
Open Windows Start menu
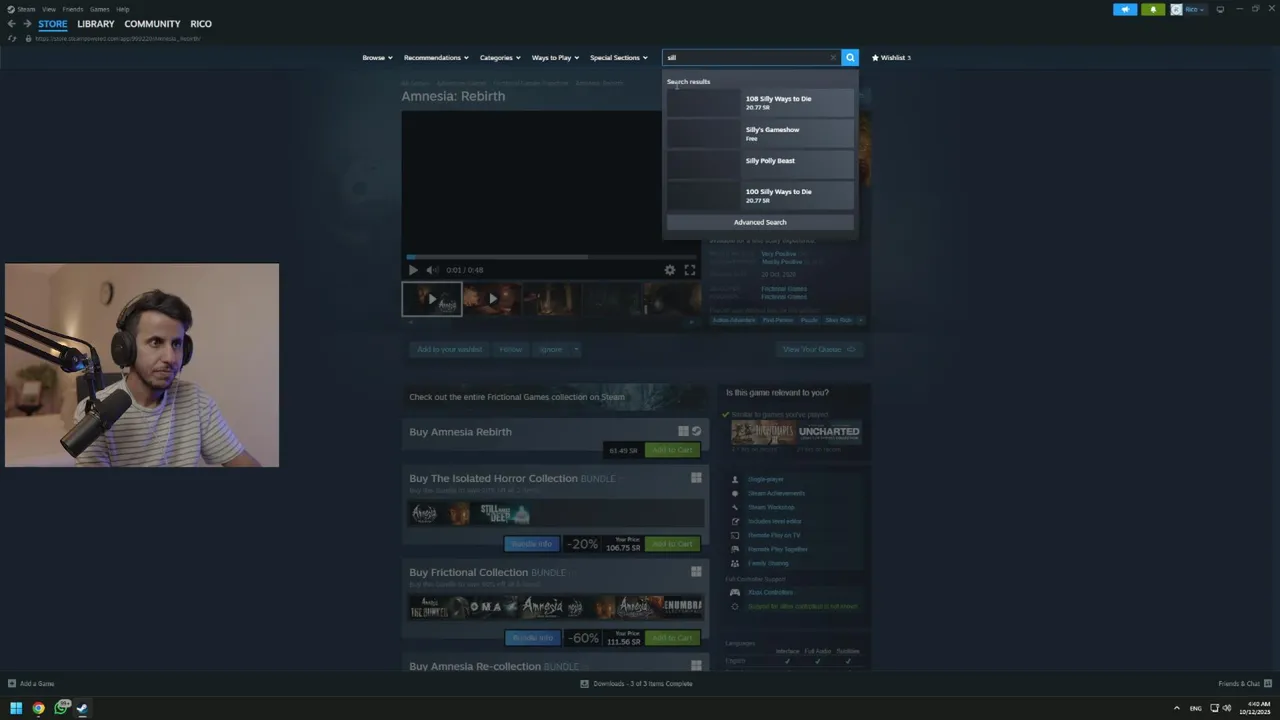click(x=16, y=708)
